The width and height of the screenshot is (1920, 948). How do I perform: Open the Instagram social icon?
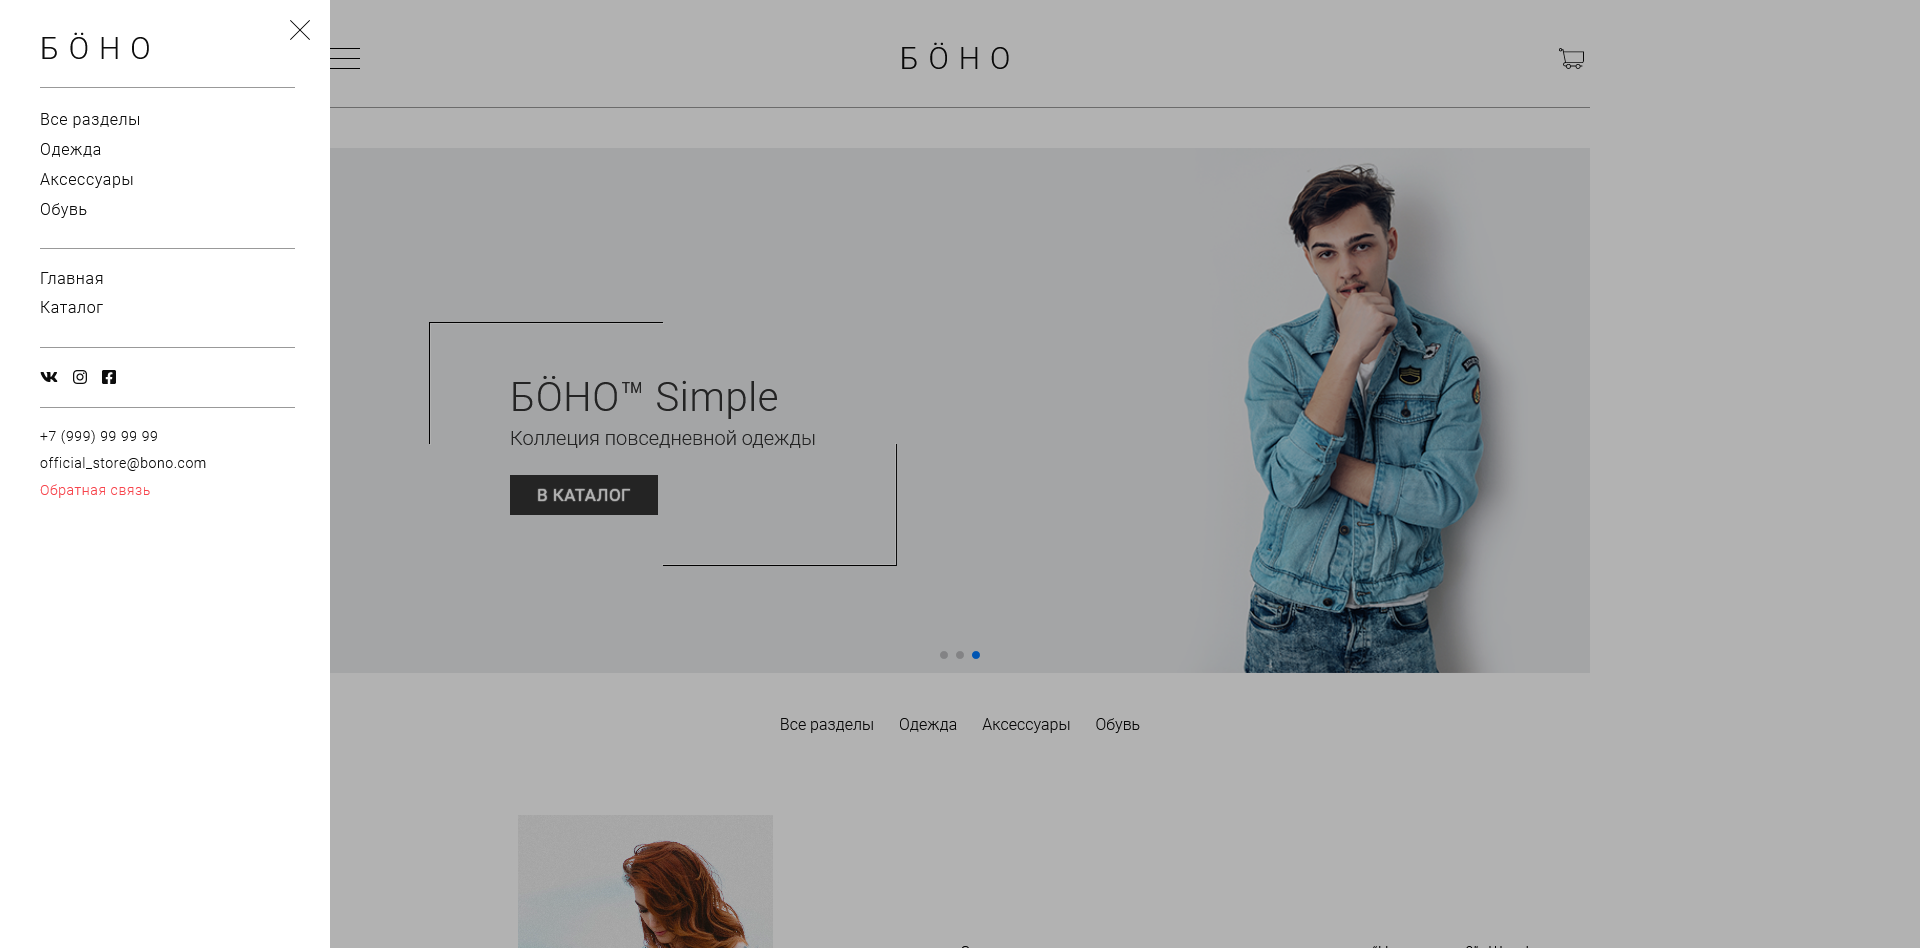tap(80, 377)
